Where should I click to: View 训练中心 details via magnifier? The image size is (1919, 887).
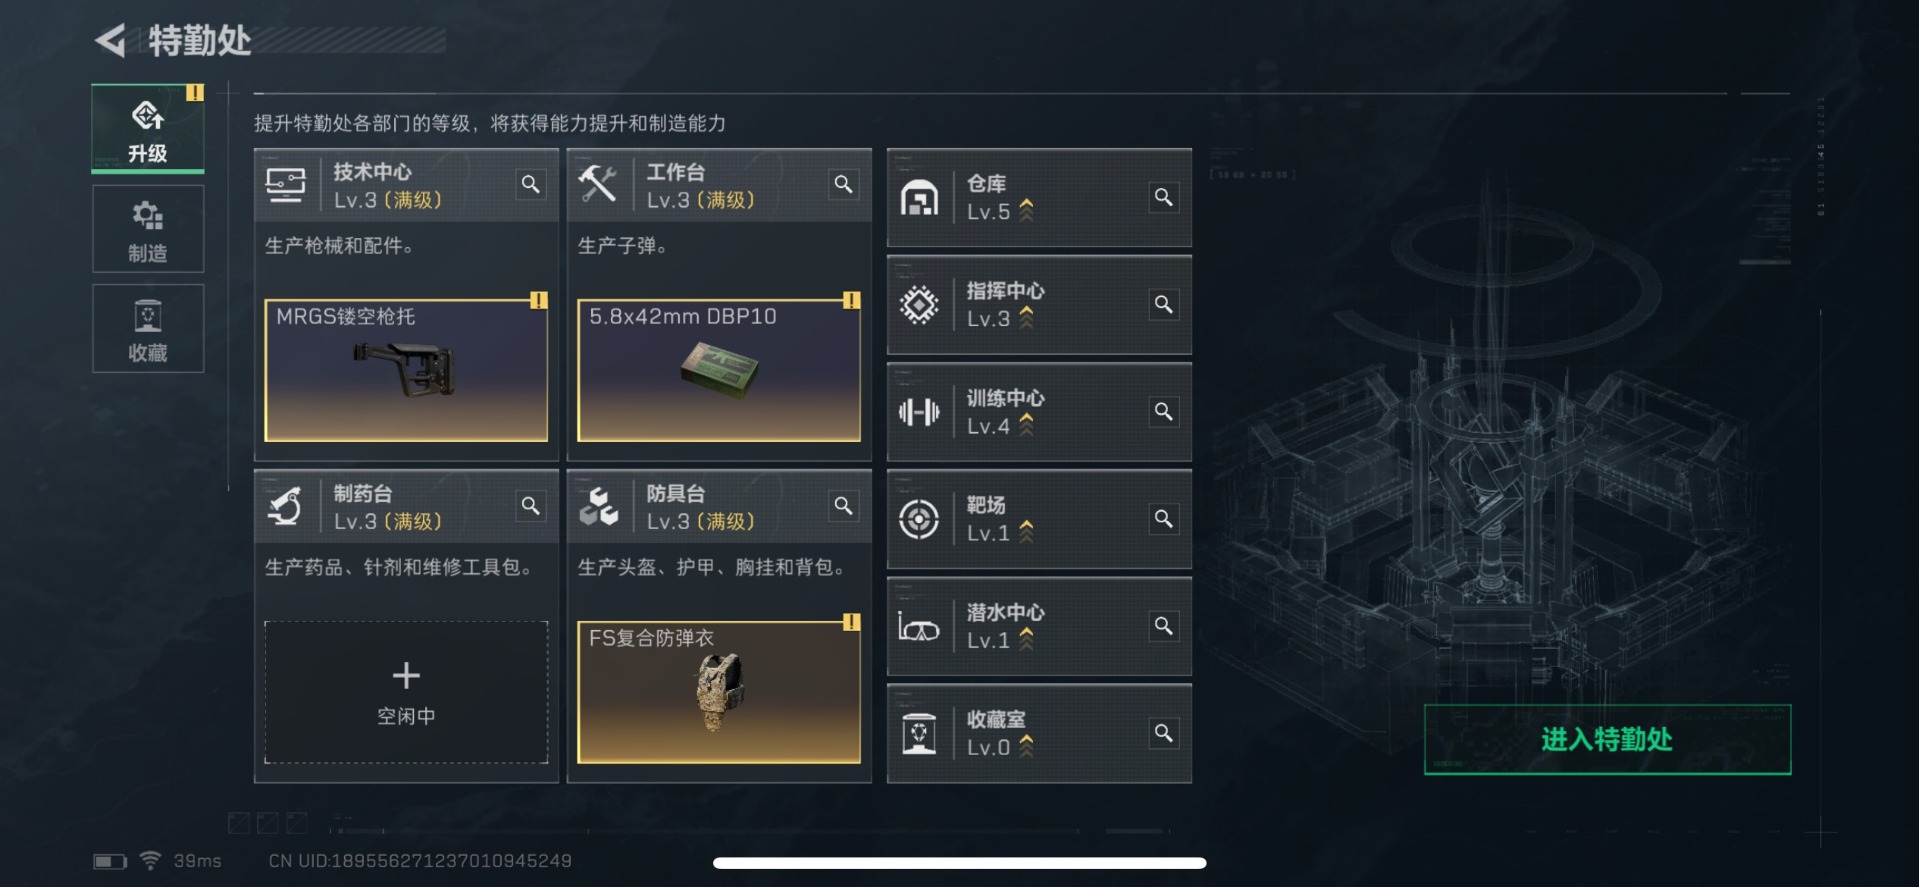coord(1164,411)
